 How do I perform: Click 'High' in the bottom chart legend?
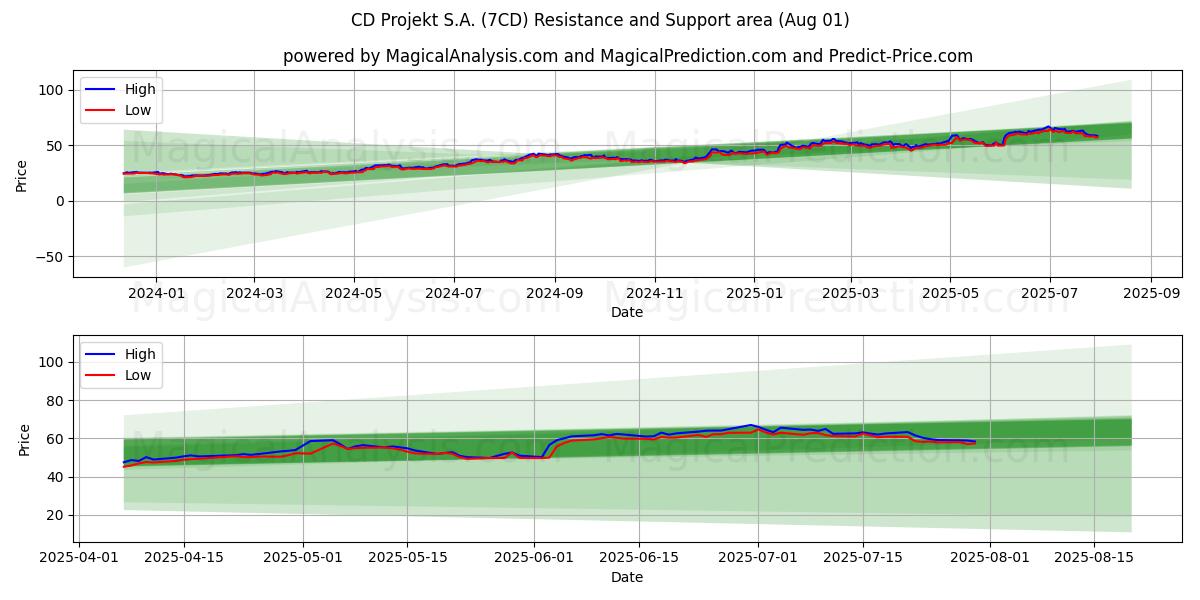click(x=140, y=354)
